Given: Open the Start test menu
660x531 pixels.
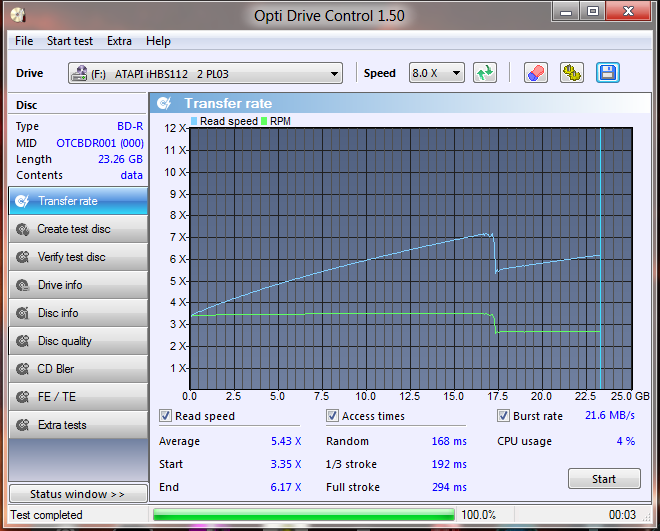Looking at the screenshot, I should click(x=70, y=41).
